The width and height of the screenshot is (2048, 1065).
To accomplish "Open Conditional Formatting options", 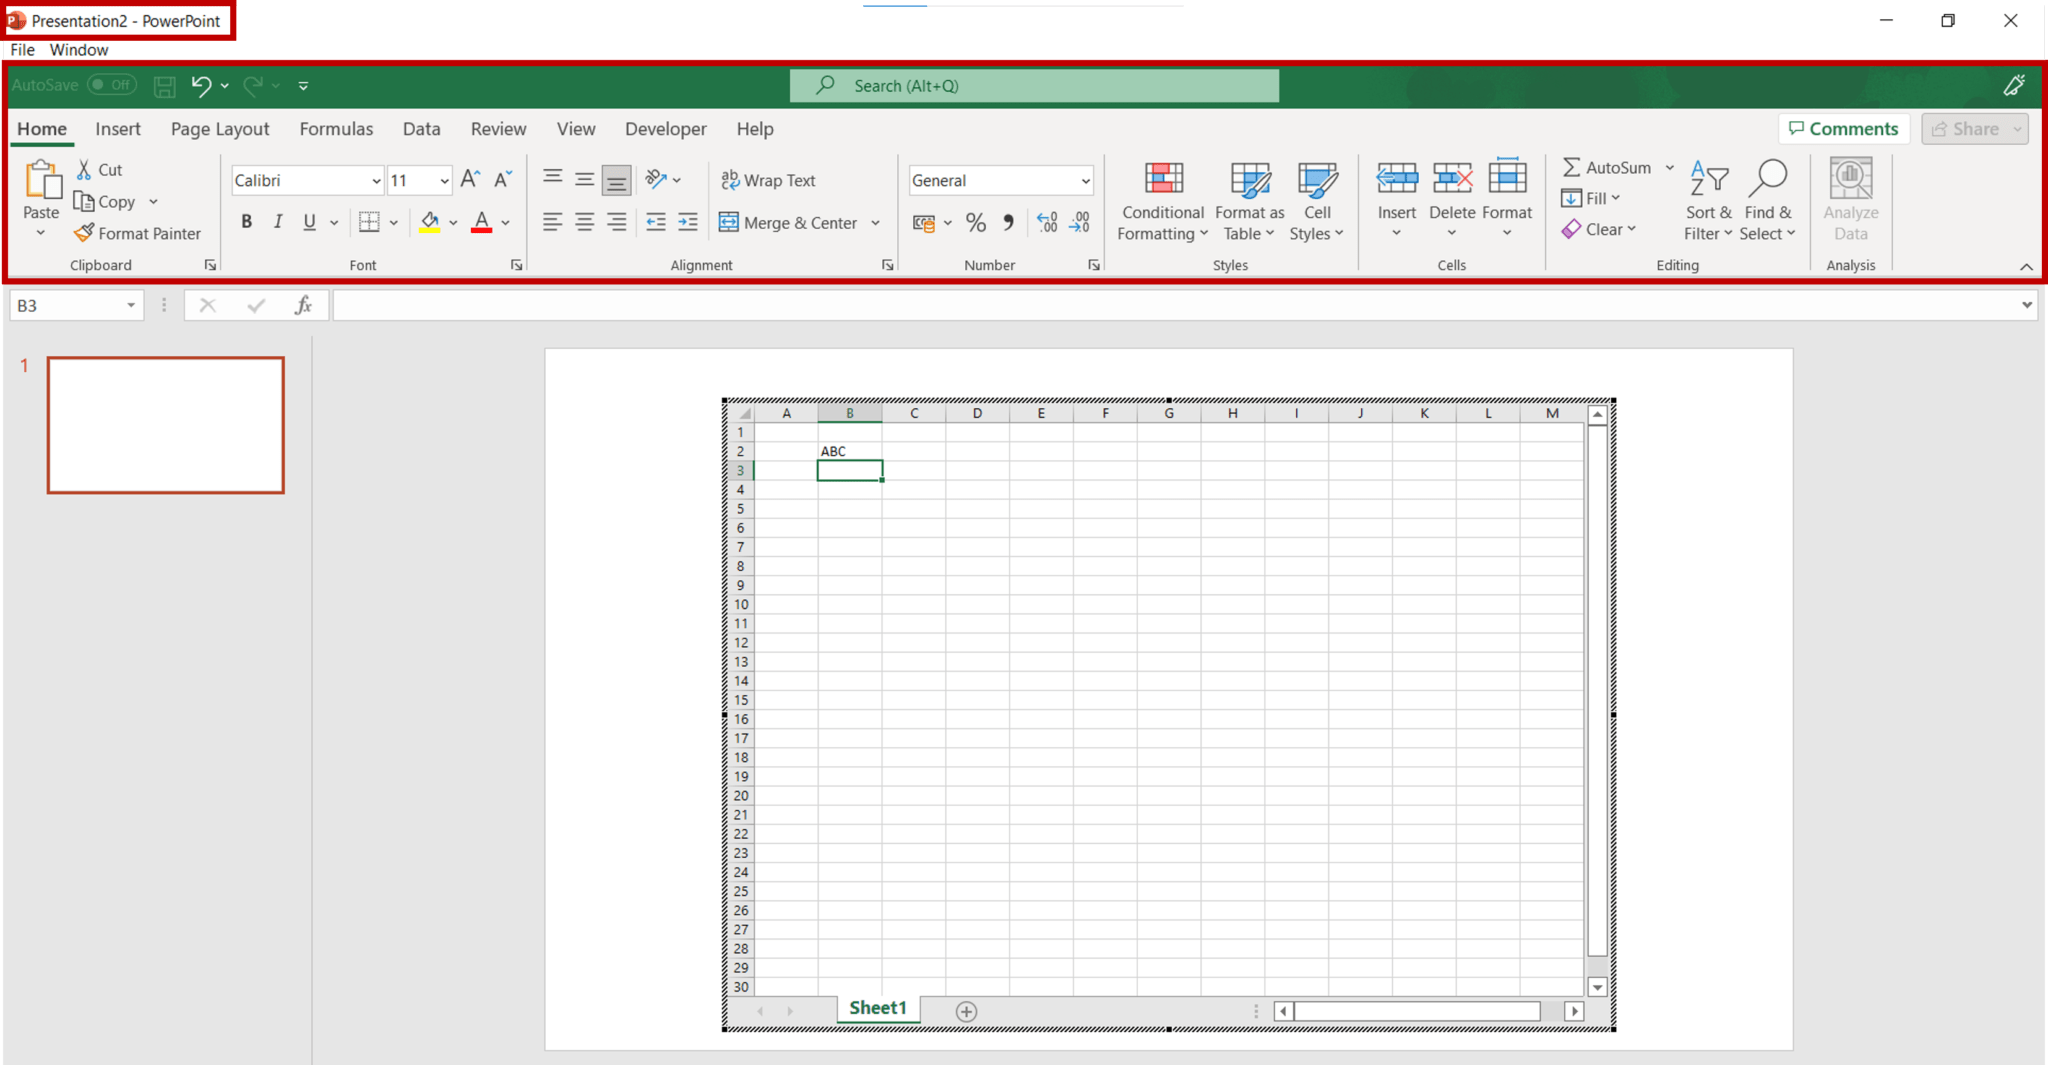I will (x=1161, y=198).
